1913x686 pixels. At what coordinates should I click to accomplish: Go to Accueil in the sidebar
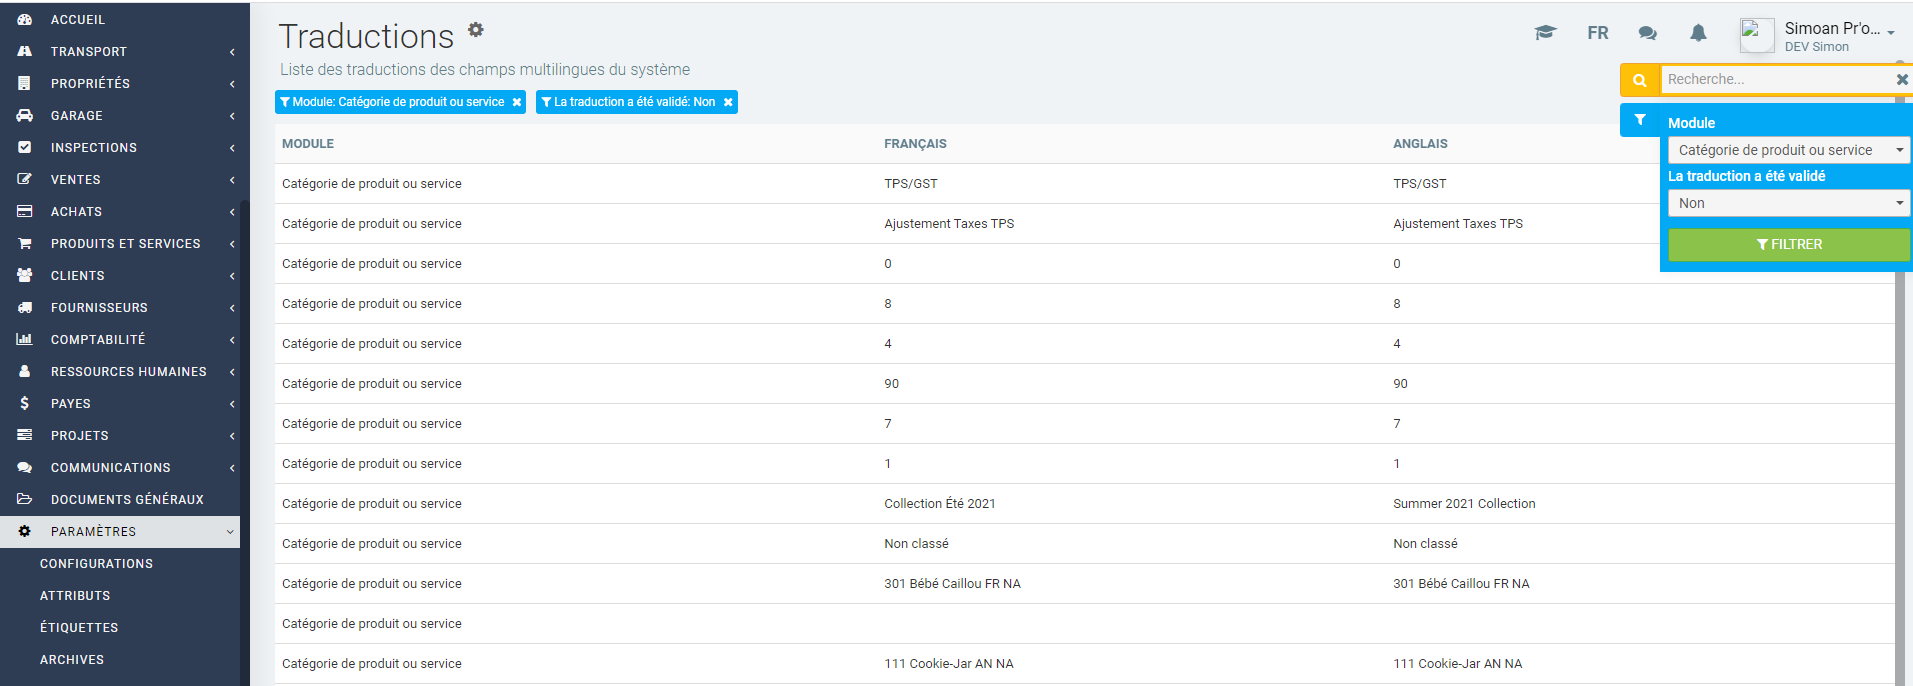(x=77, y=19)
